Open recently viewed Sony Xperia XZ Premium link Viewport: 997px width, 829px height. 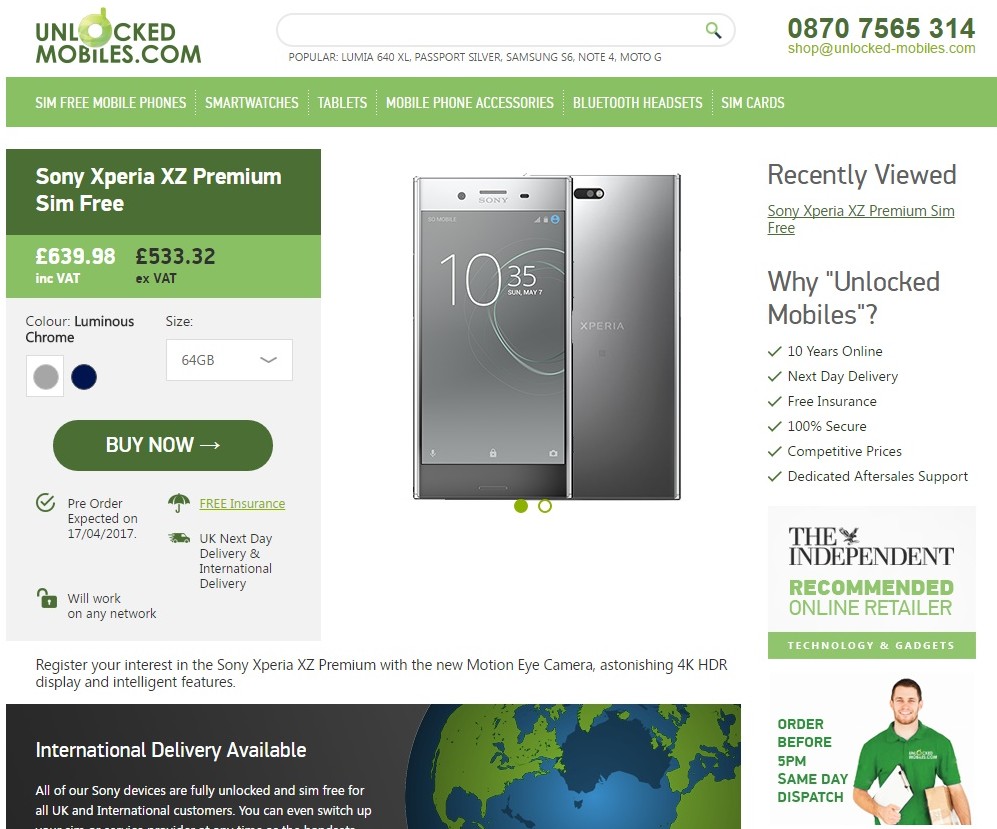click(861, 219)
